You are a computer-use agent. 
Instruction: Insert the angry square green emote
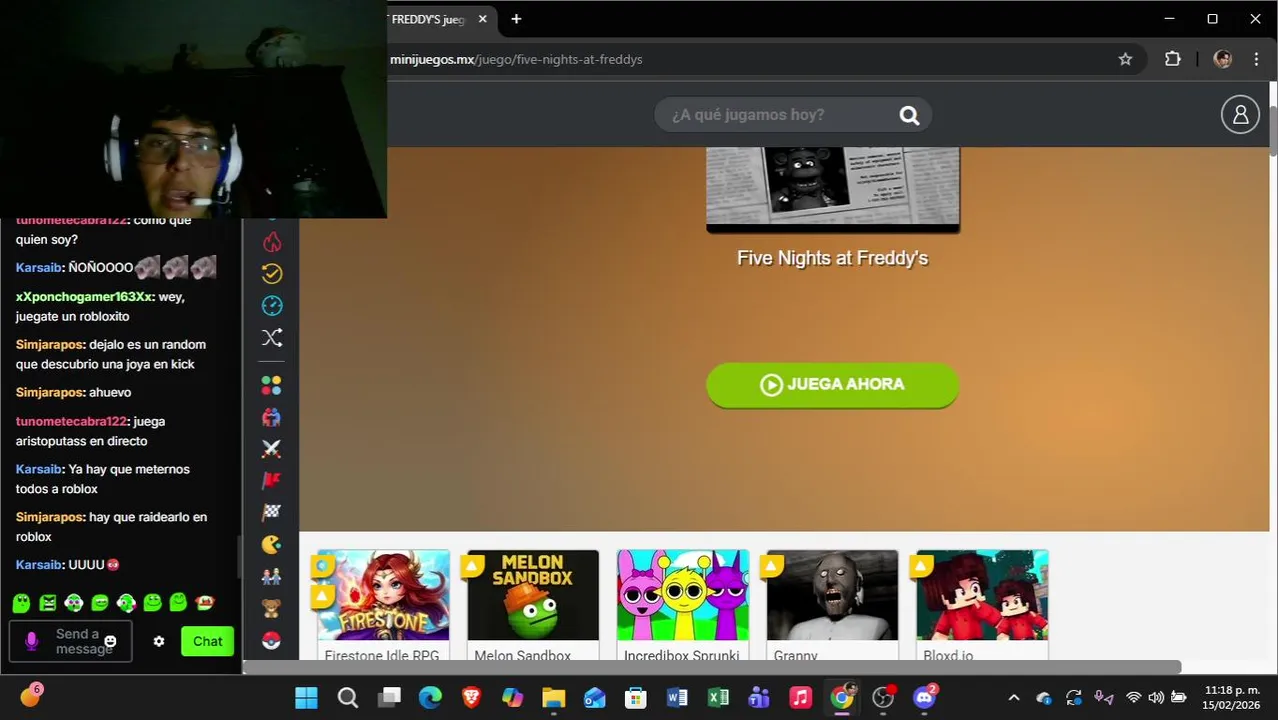pos(47,603)
